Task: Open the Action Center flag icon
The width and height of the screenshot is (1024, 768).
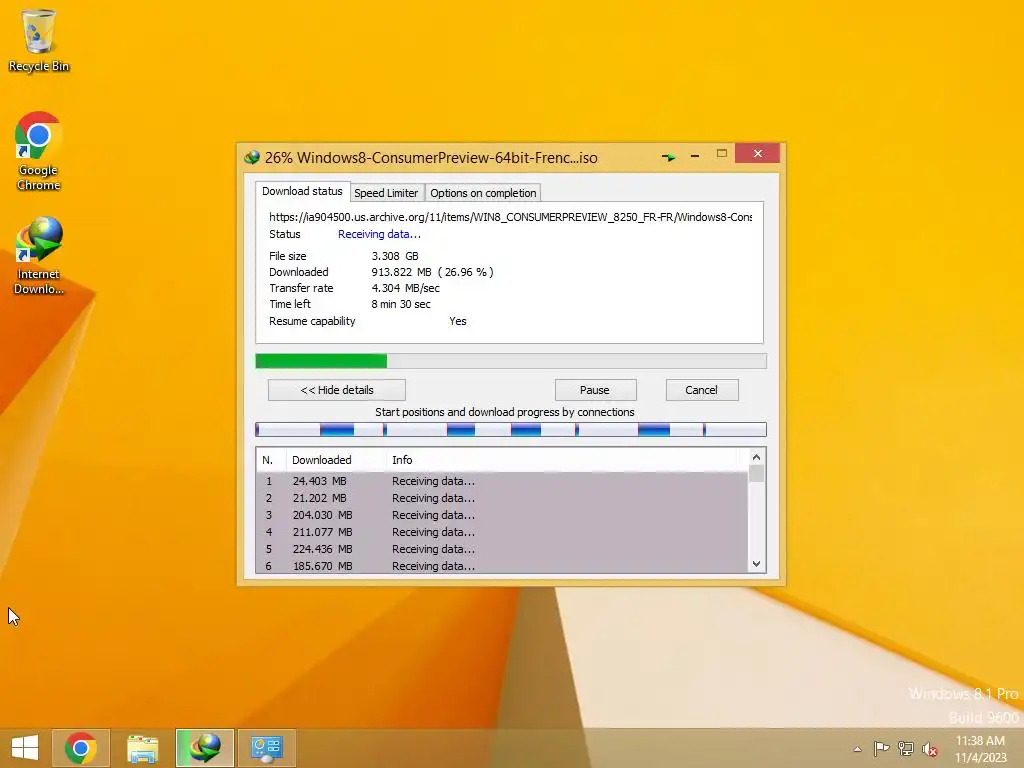Action: 882,748
